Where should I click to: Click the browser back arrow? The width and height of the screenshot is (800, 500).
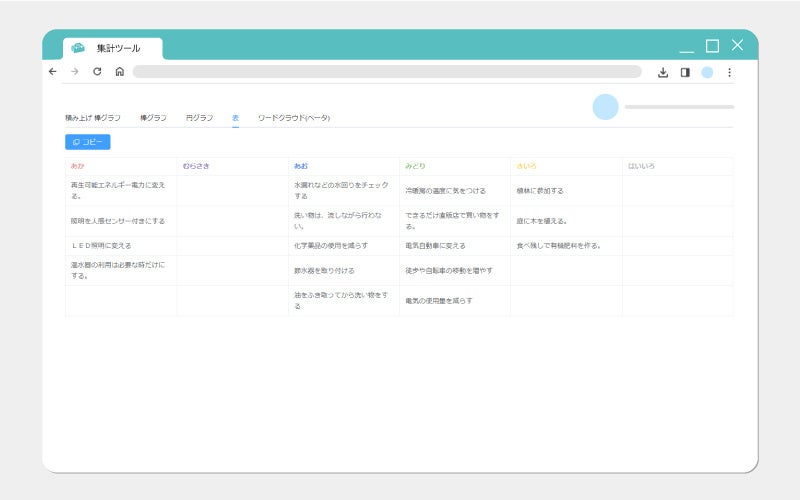[x=53, y=72]
